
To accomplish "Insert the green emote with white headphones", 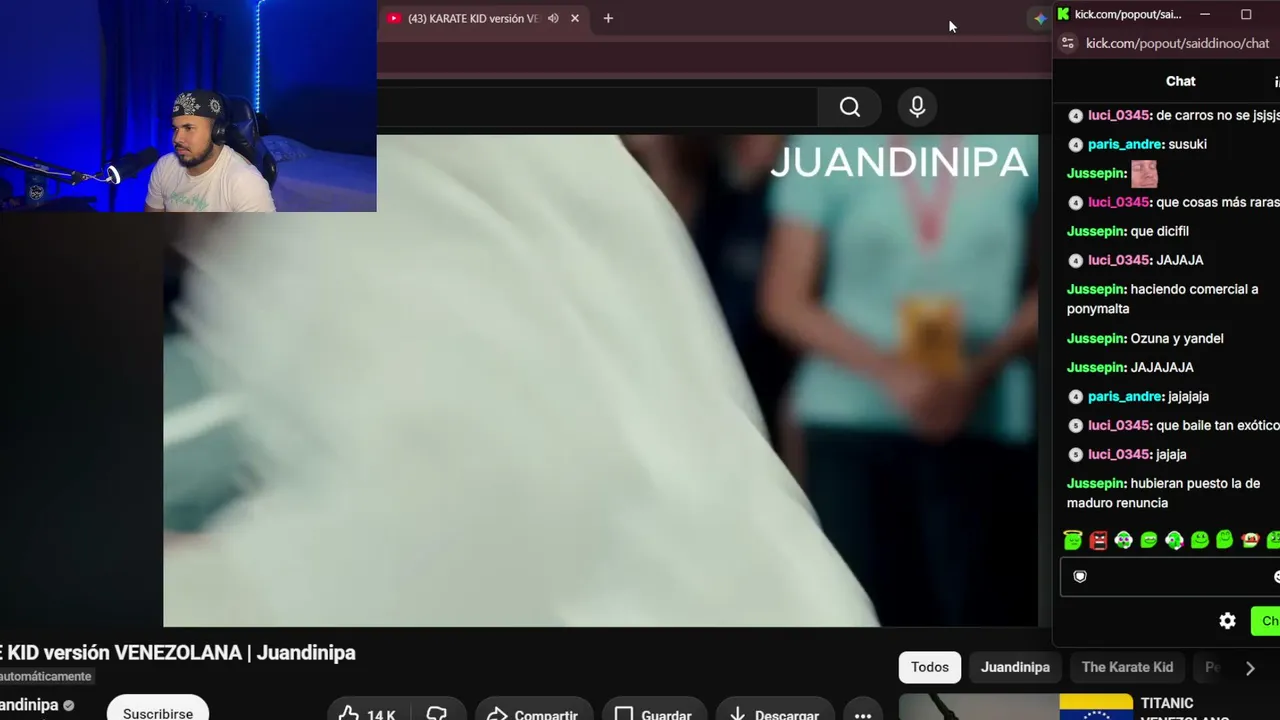I will coord(1123,540).
